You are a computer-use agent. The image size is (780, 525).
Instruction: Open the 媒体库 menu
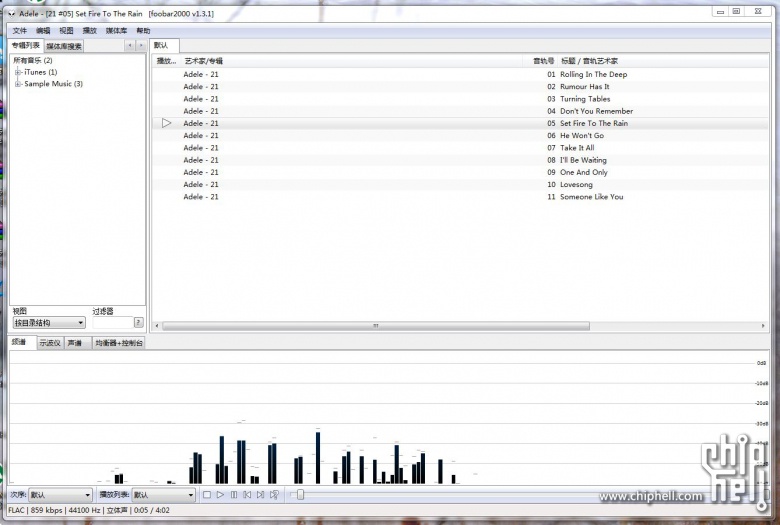coord(116,31)
